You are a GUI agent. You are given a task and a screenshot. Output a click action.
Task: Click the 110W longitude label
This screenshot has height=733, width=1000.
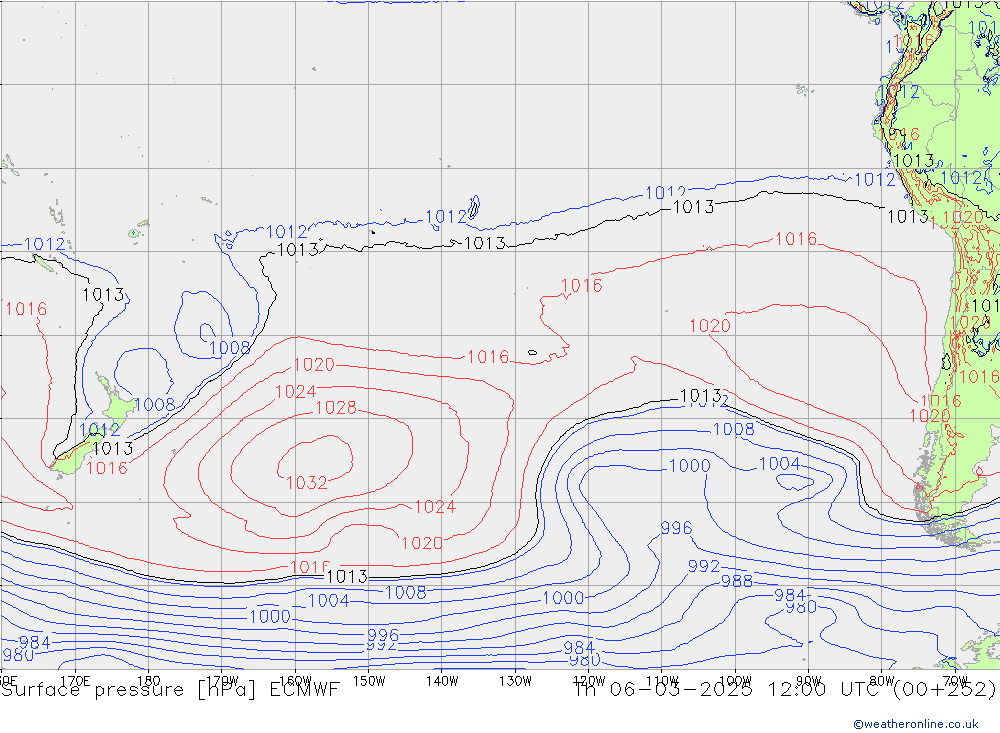[662, 681]
